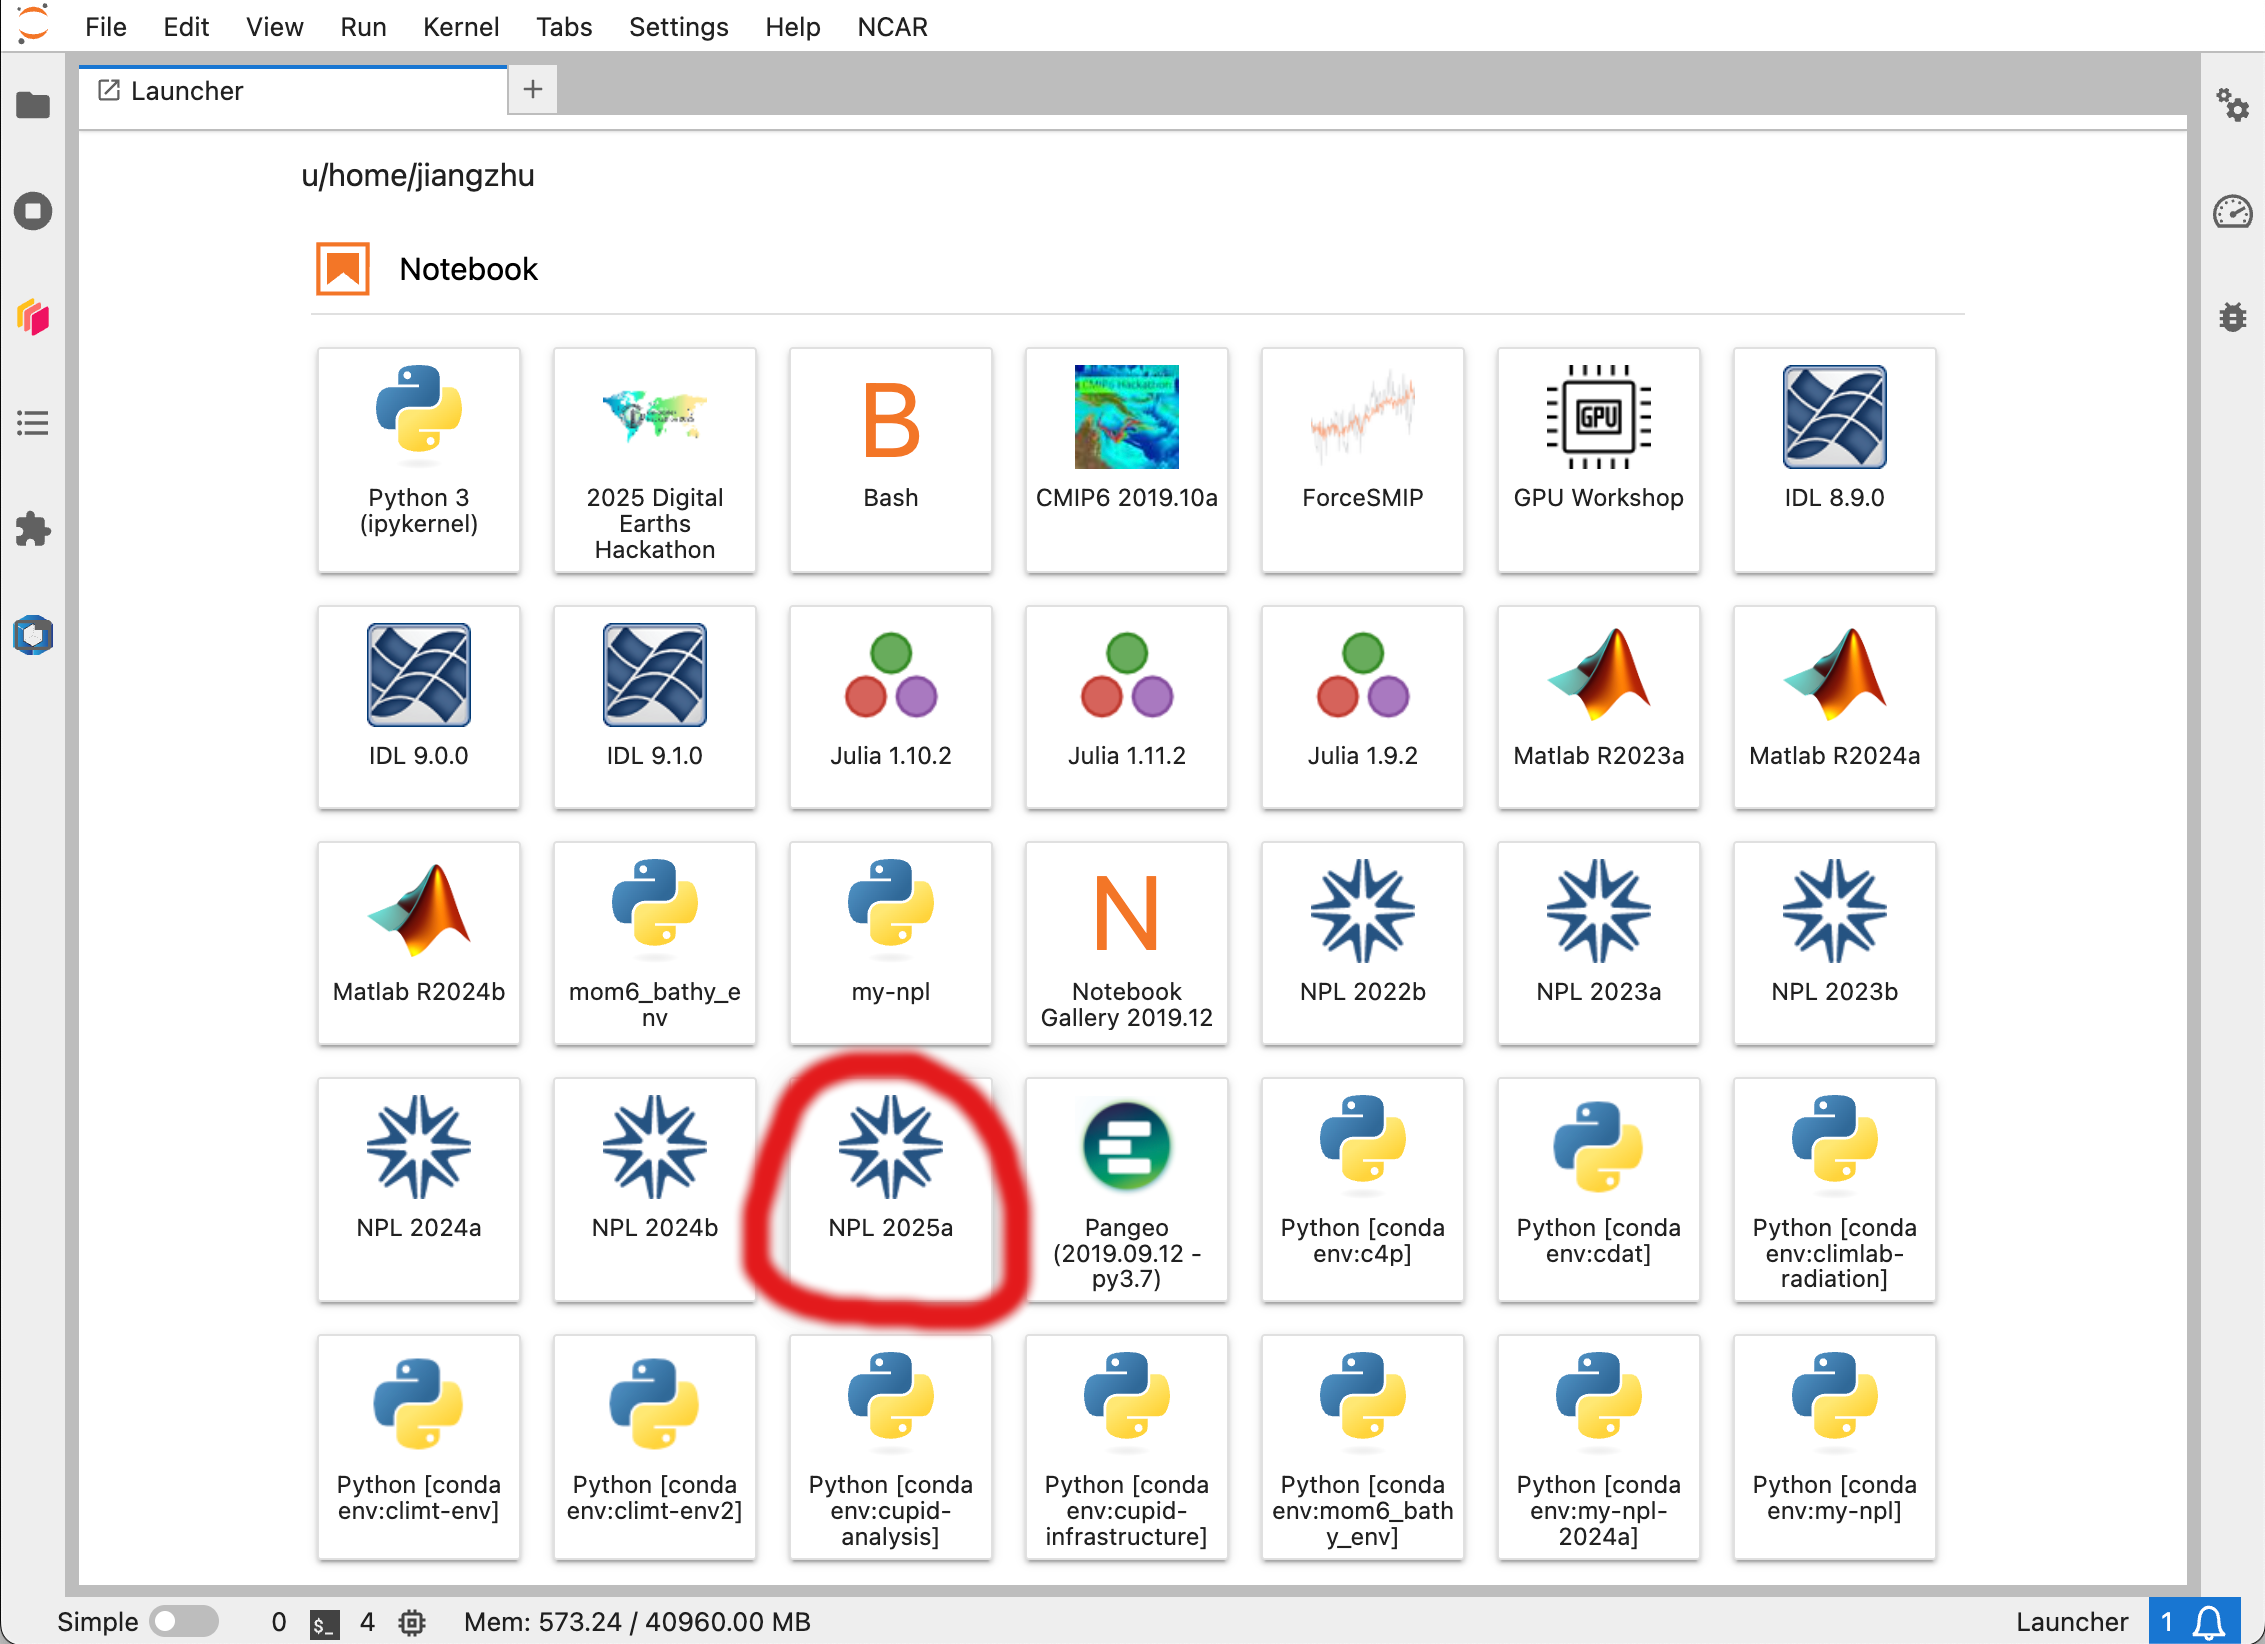Screen dimensions: 2265x1644
Task: Open the Property Inspector gears icon
Action: click(2232, 105)
